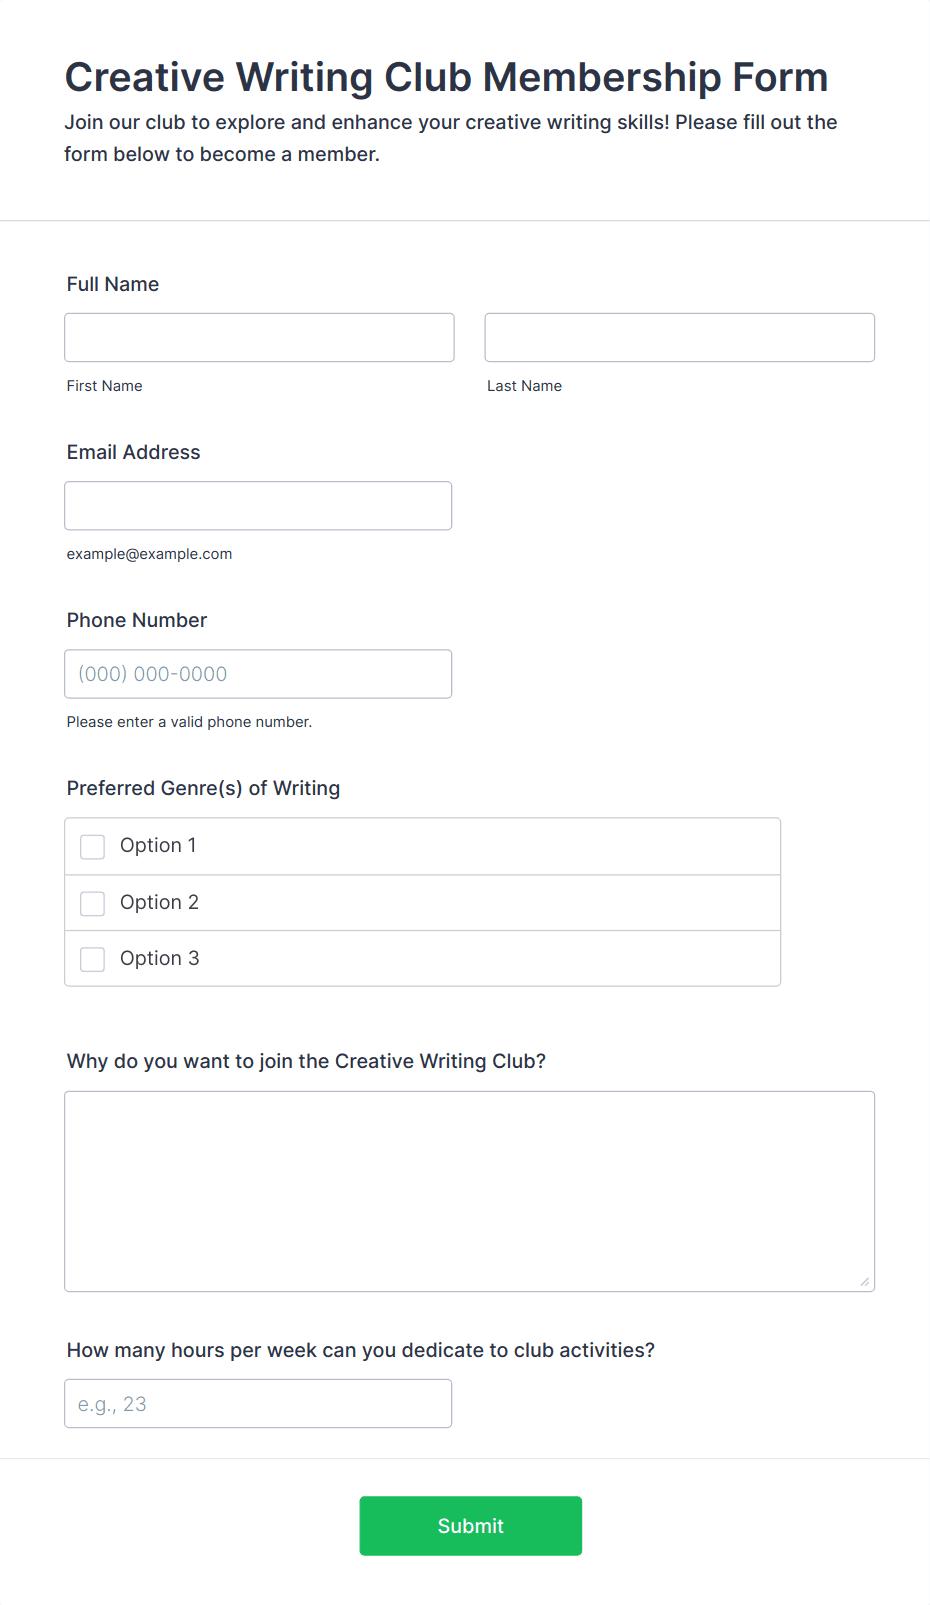Tick the Option 1 checkbox
The height and width of the screenshot is (1605, 930).
(92, 847)
